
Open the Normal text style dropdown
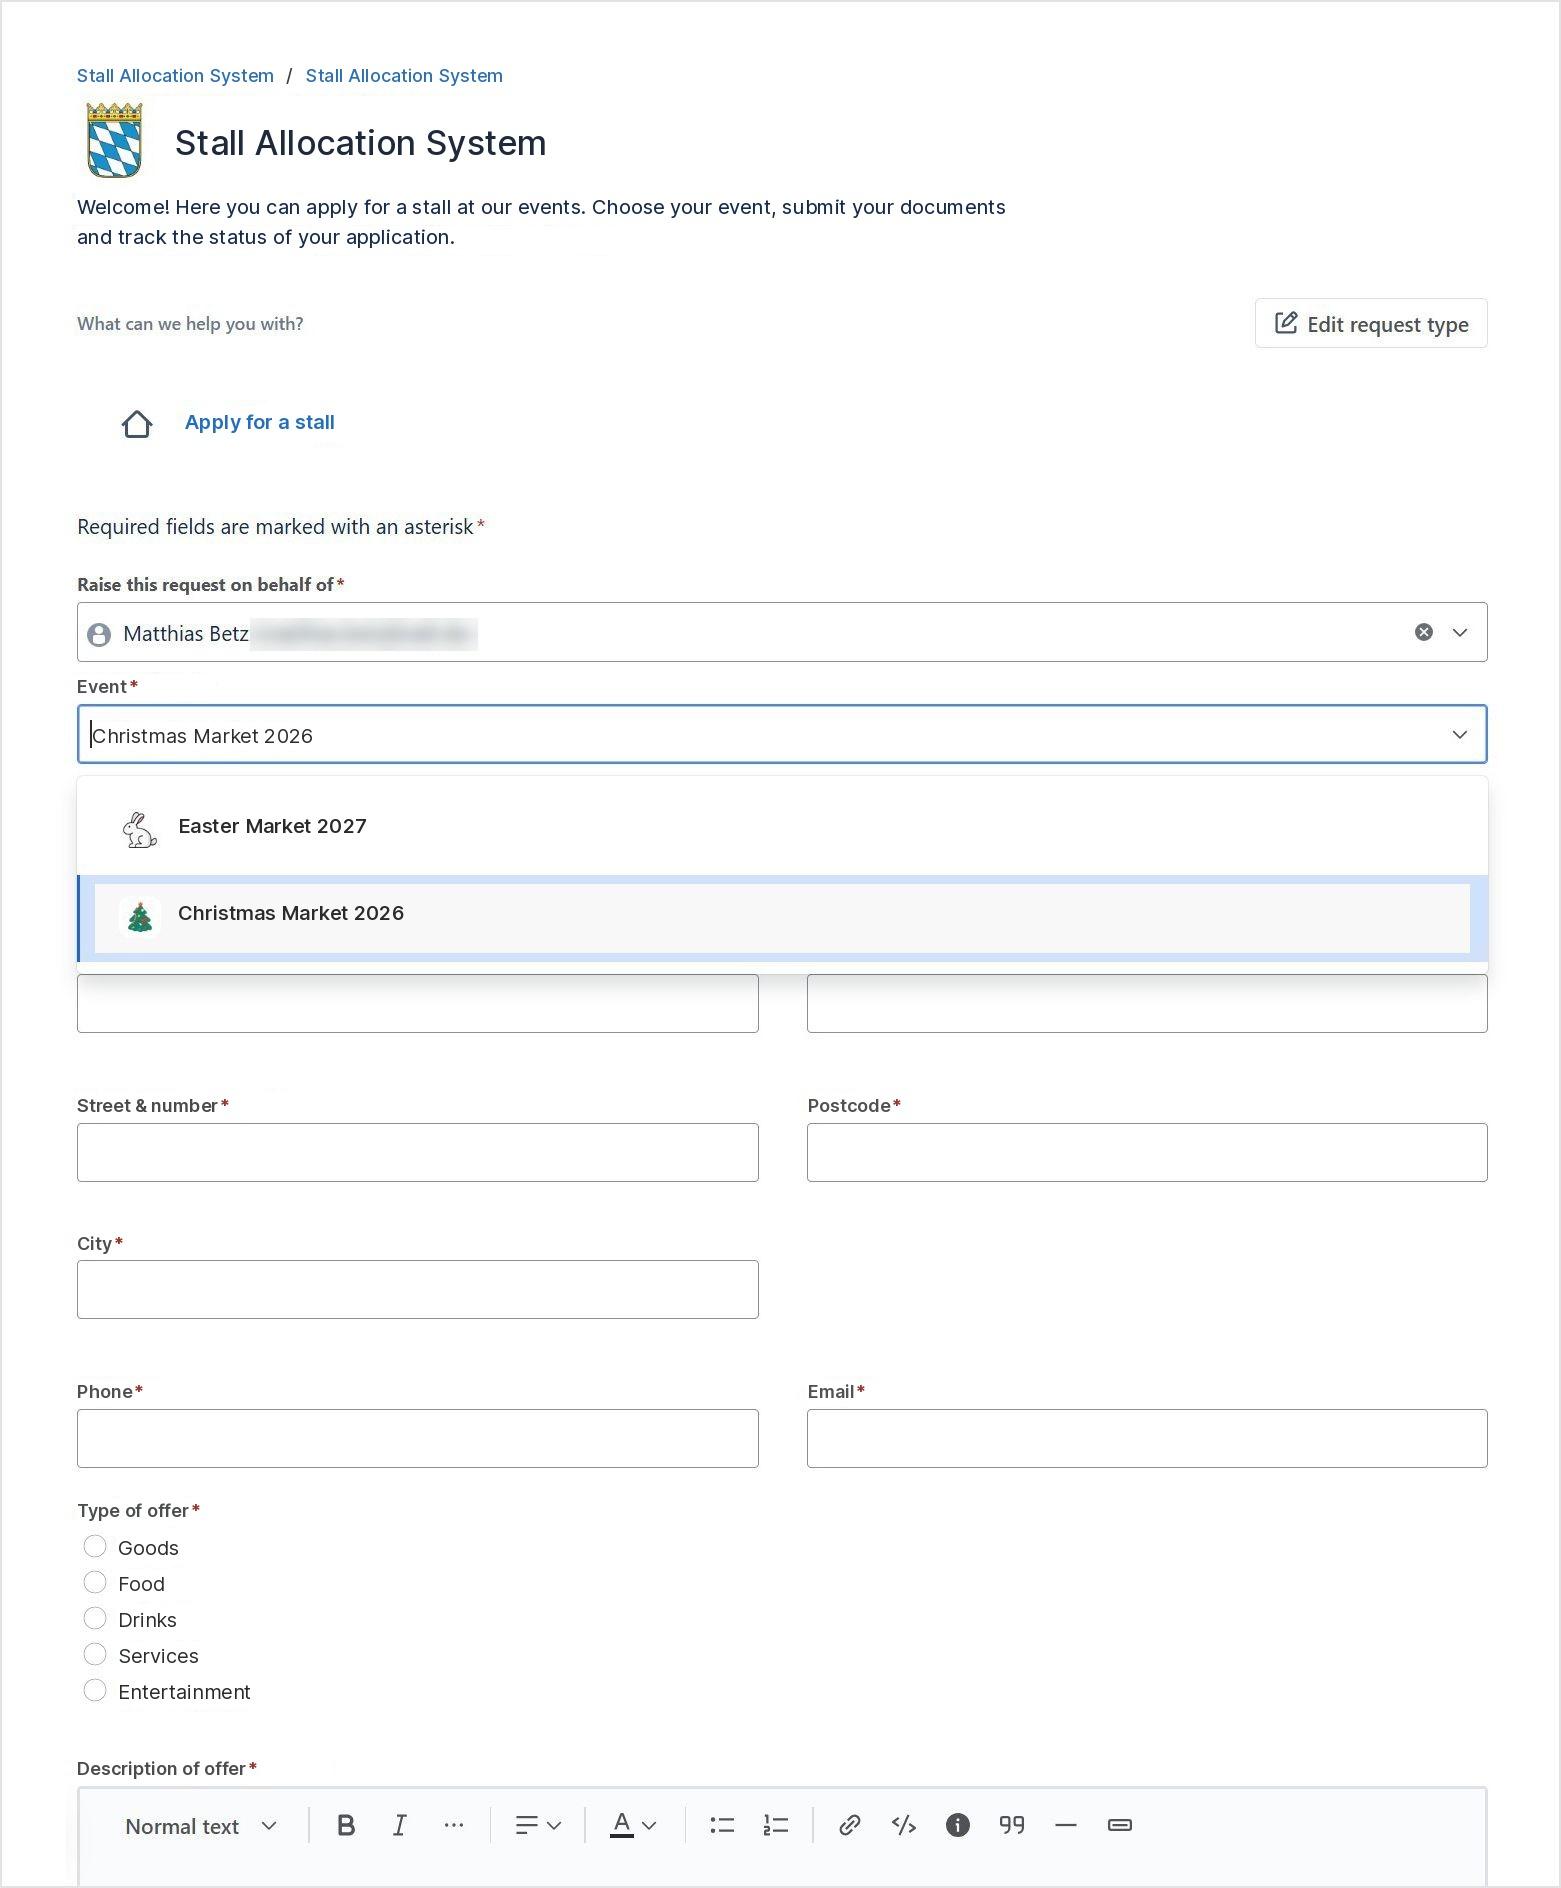[x=201, y=1826]
